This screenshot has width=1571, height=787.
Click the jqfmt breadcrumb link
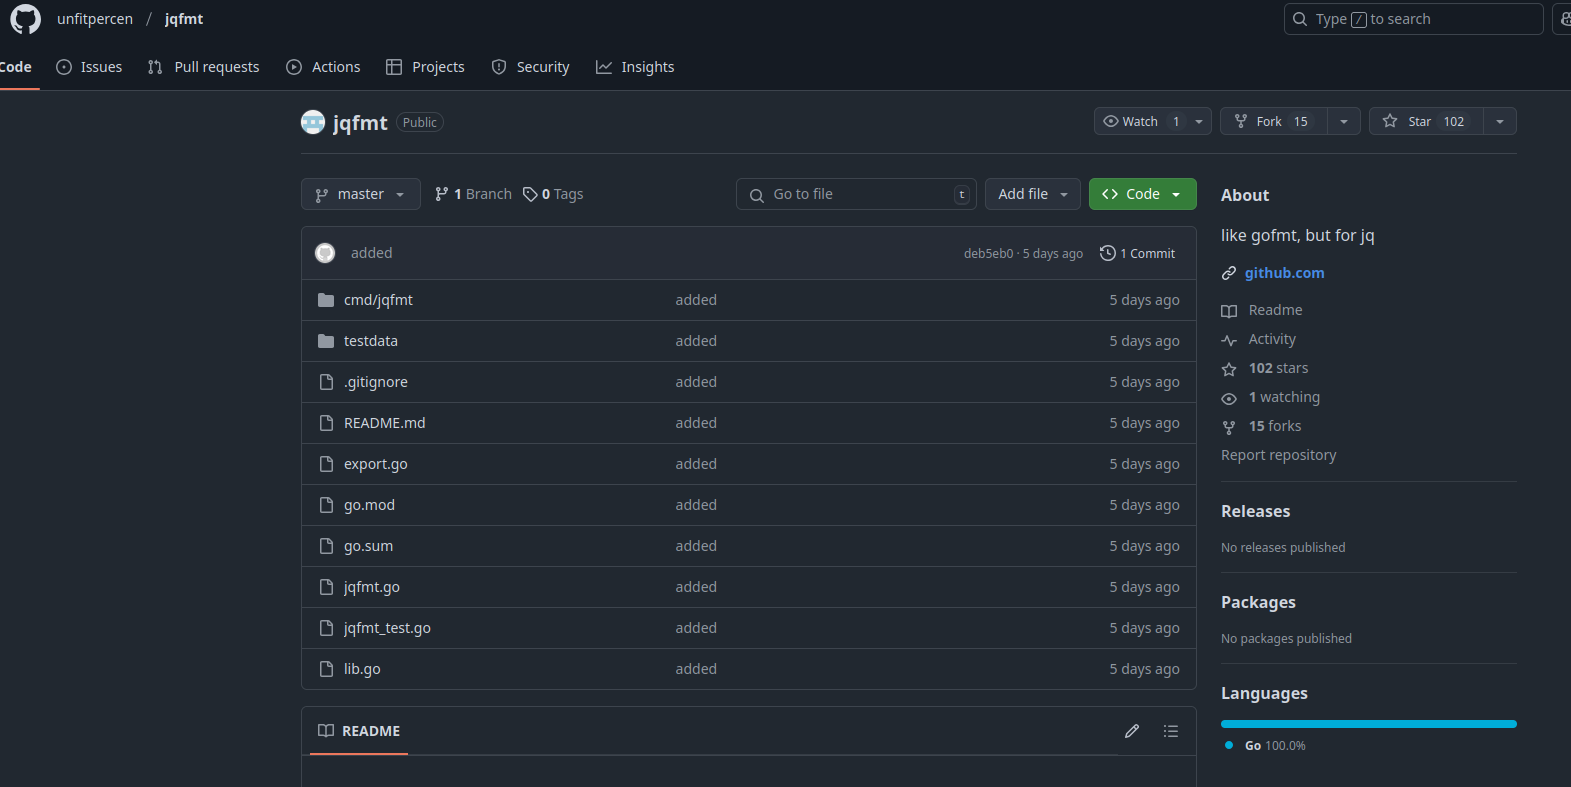click(x=184, y=19)
